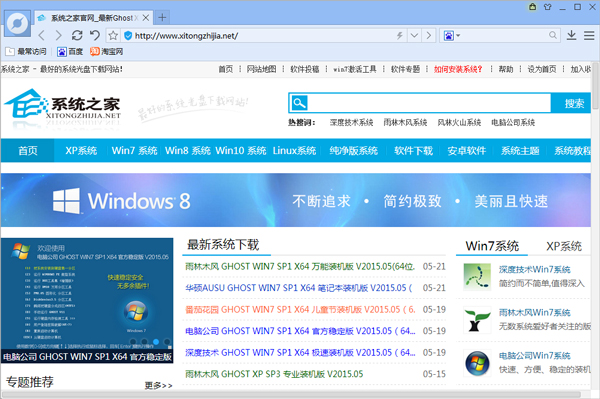Screen dimensions: 600x399
Task: Click the magnifier in browser search box
Action: (x=553, y=35)
